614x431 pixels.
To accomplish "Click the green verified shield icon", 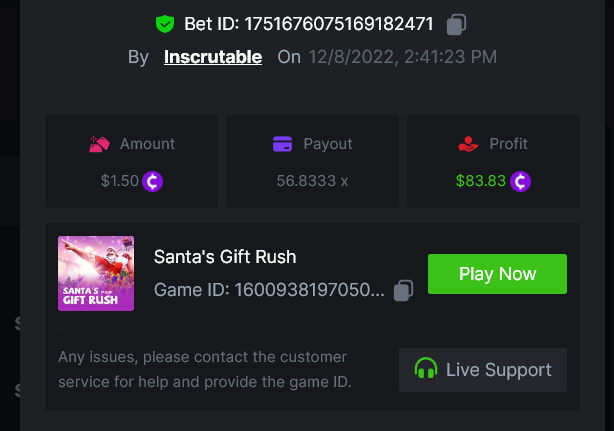I will (x=164, y=24).
